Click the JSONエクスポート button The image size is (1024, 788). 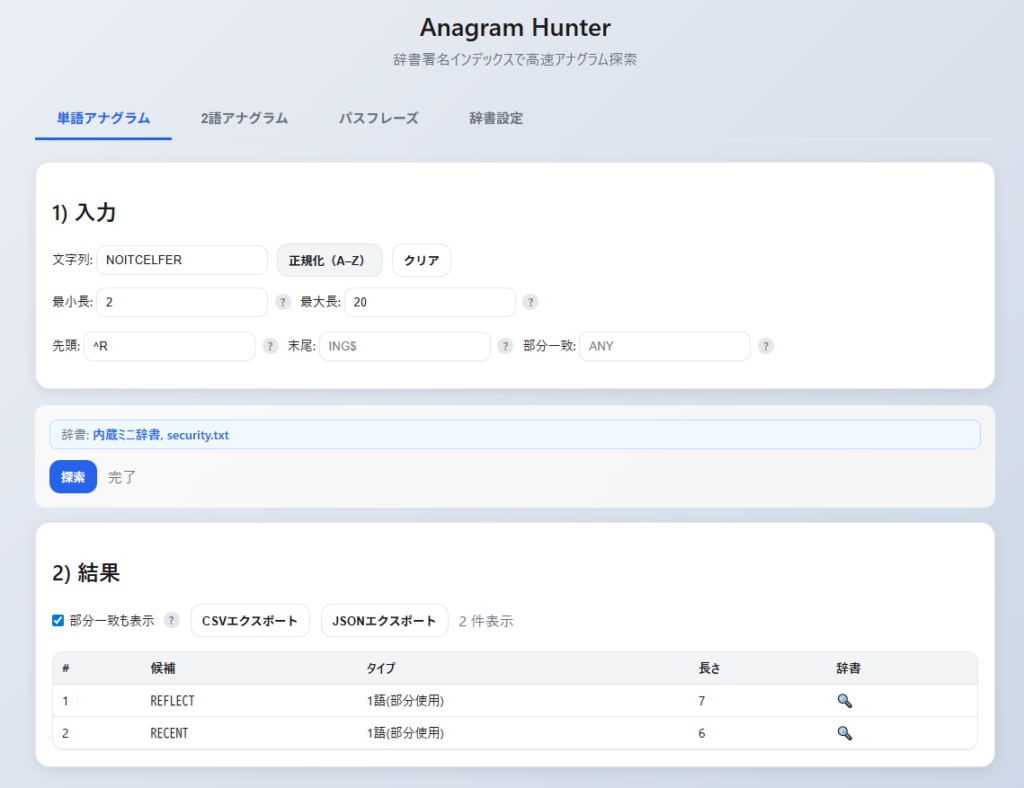tap(384, 620)
